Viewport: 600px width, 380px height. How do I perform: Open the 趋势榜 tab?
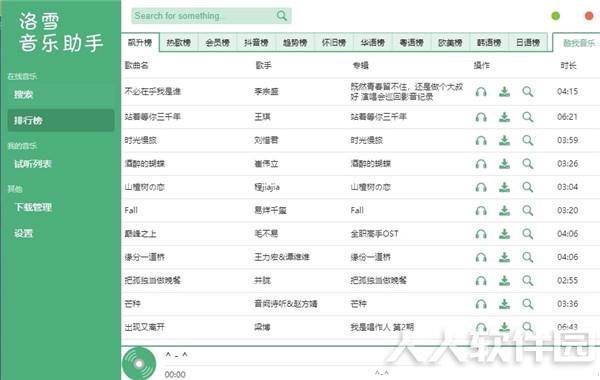click(x=295, y=42)
